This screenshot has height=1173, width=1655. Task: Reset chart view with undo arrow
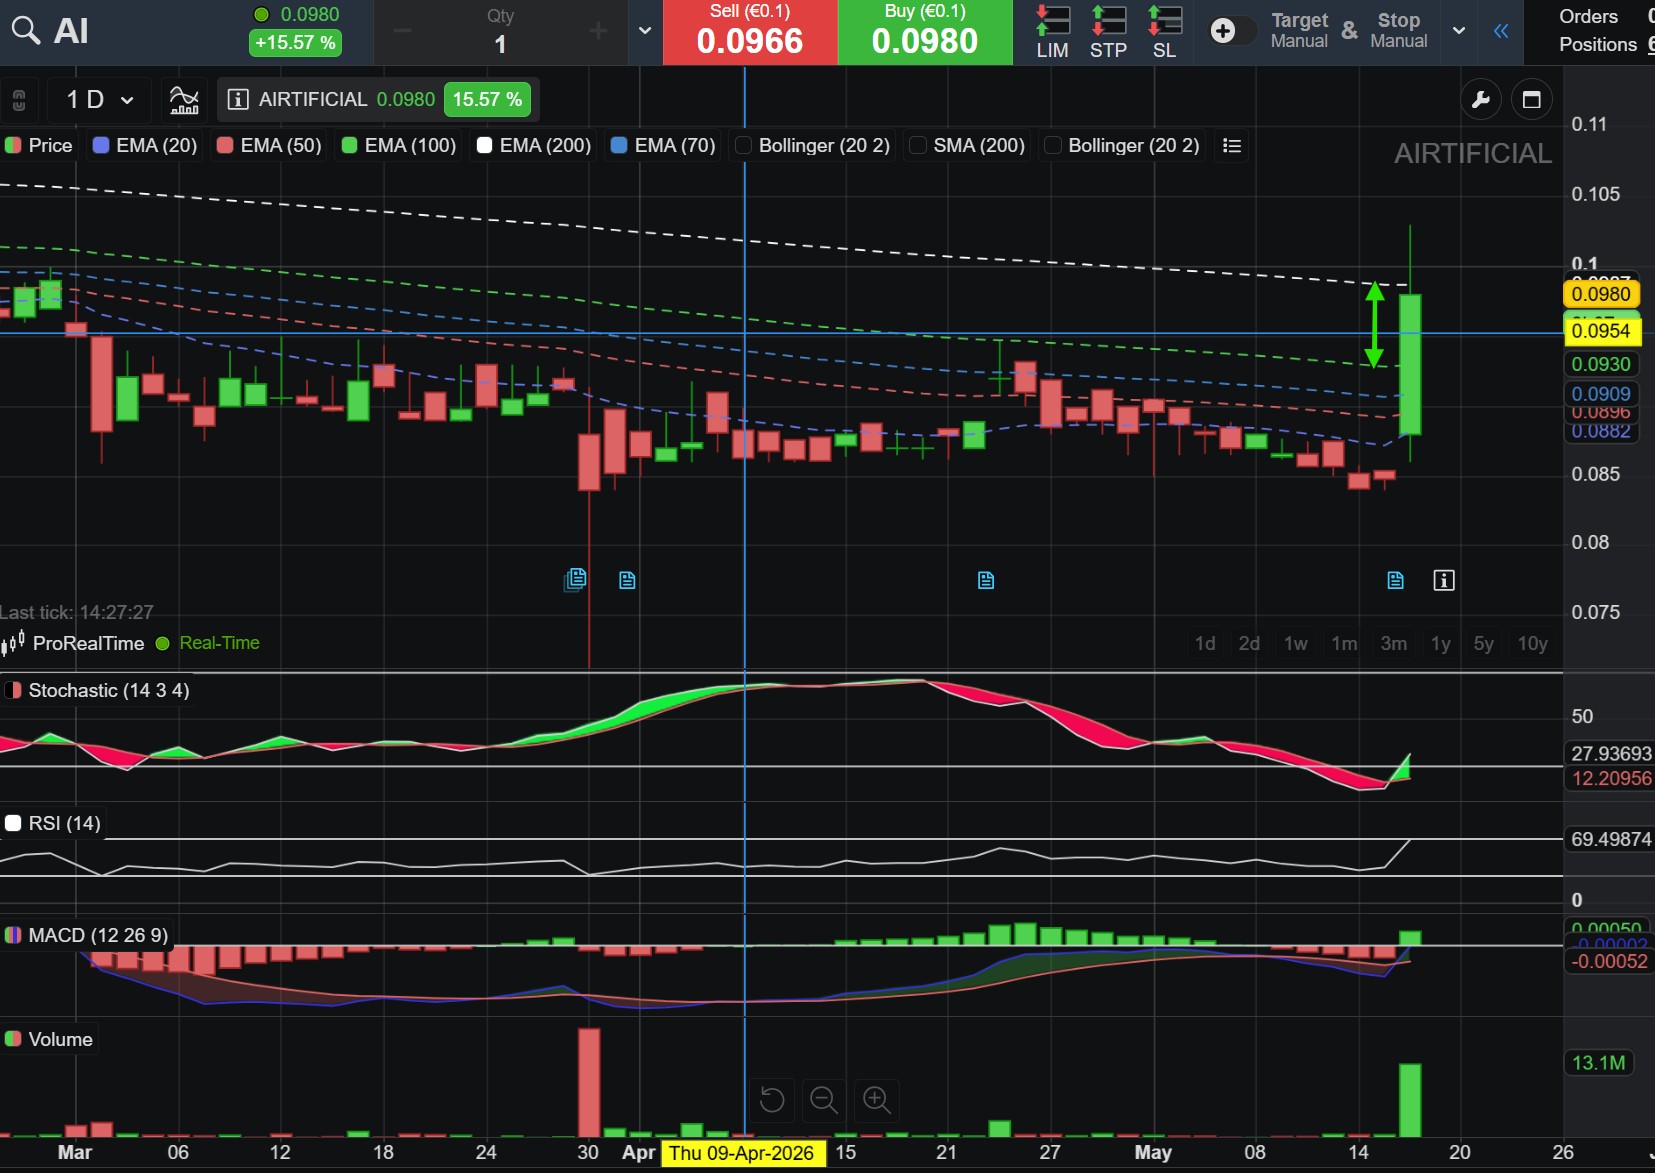point(772,1100)
